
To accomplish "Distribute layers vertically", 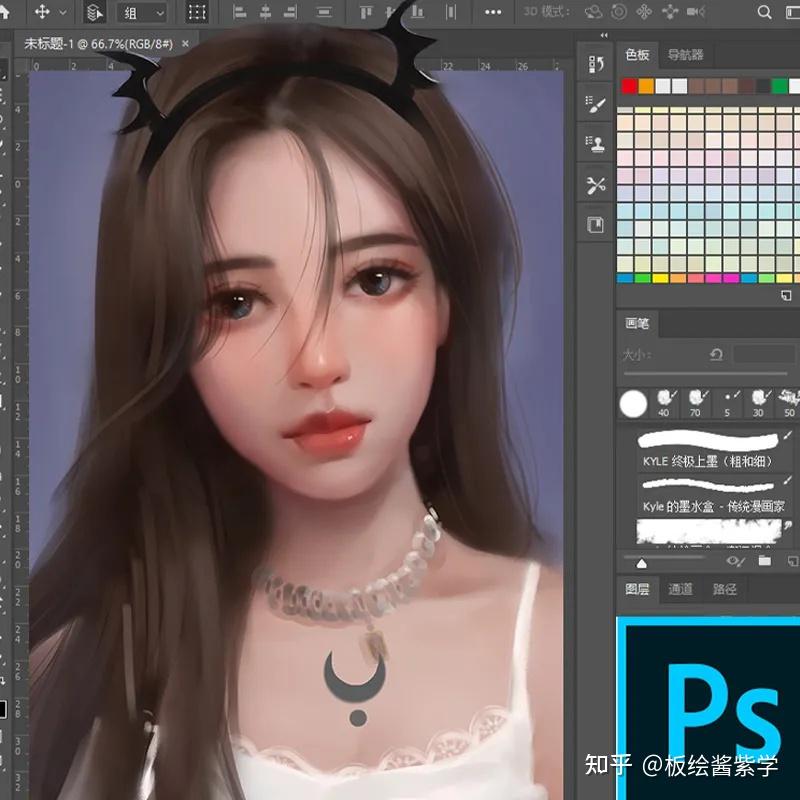I will pos(324,12).
